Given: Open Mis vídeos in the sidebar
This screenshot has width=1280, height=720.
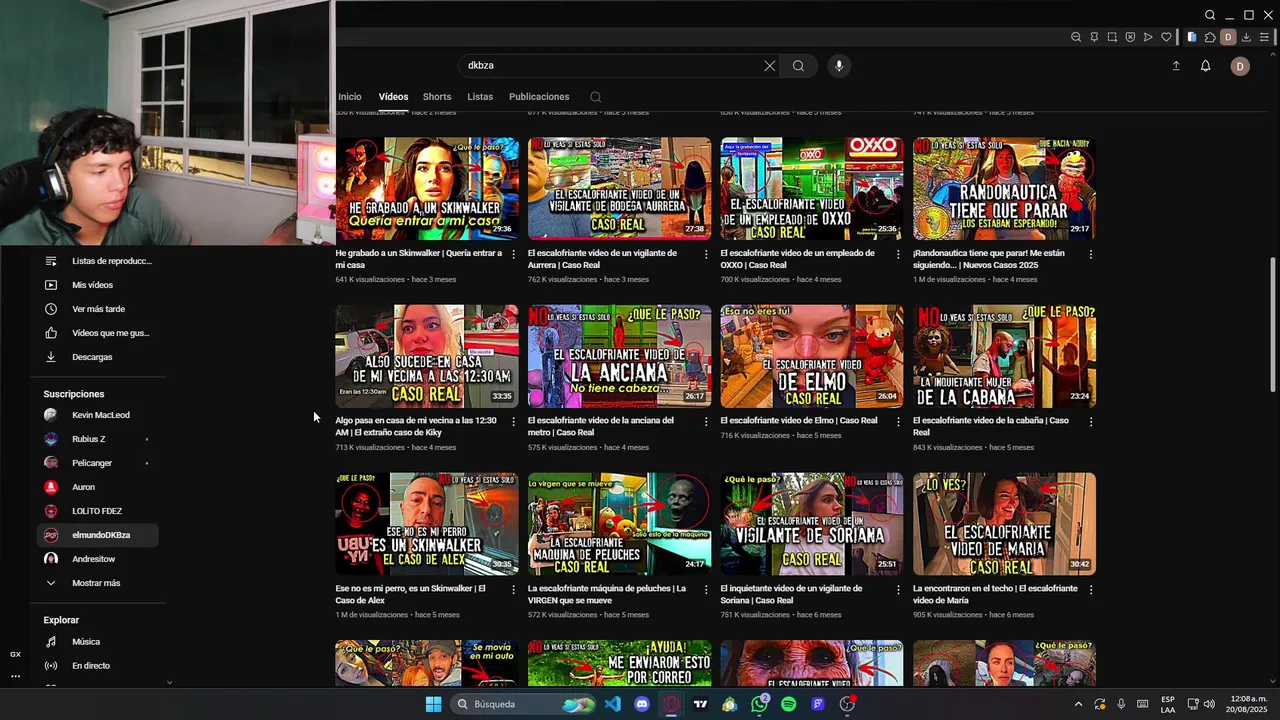Looking at the screenshot, I should [x=100, y=285].
